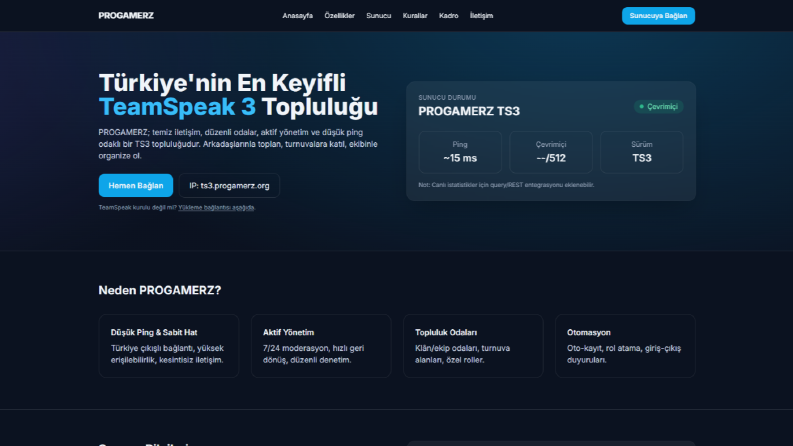793x446 pixels.
Task: Select the Düşük Ping & Sabit Hat card
Action: (x=169, y=346)
